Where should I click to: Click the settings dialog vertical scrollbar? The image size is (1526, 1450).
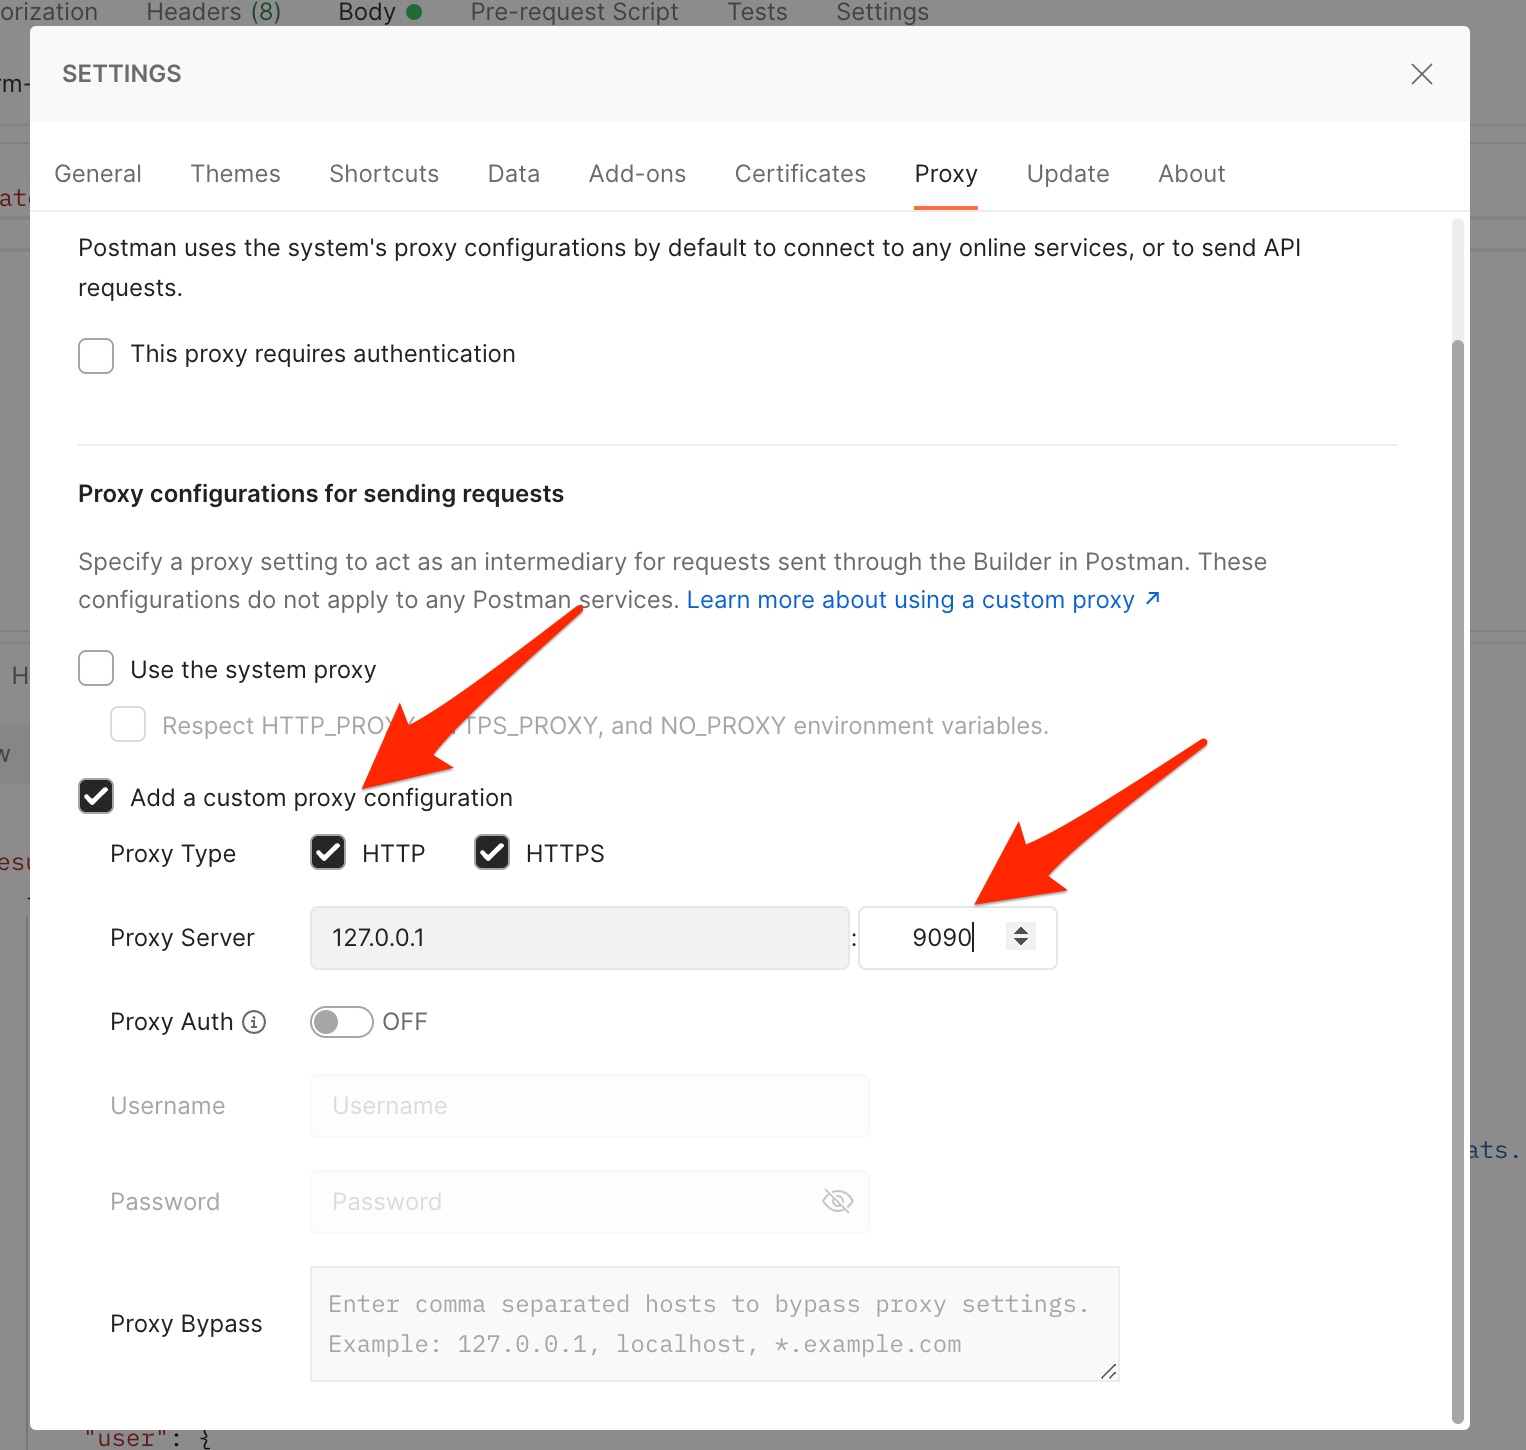click(1458, 880)
